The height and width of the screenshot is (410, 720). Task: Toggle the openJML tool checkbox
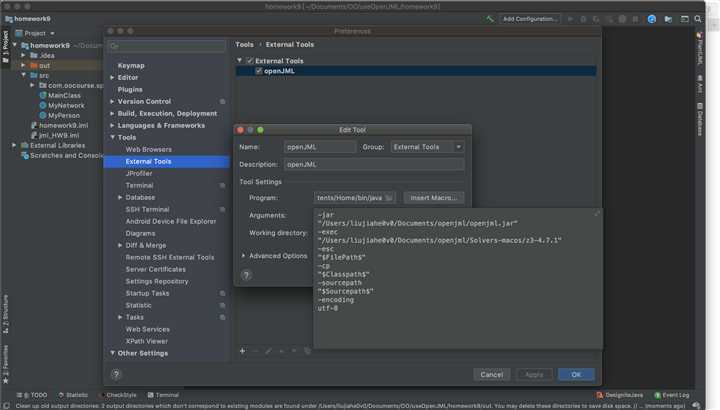click(259, 71)
